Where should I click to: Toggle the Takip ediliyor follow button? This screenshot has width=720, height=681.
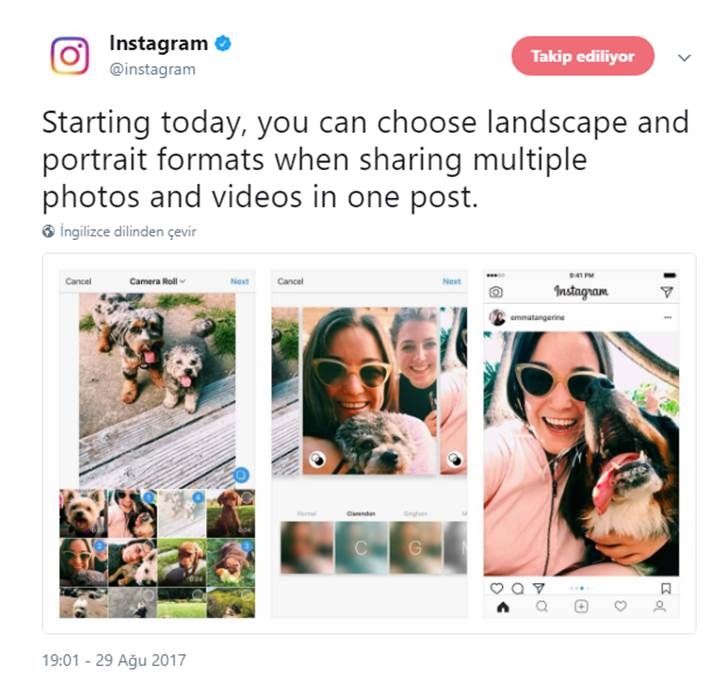(x=583, y=56)
